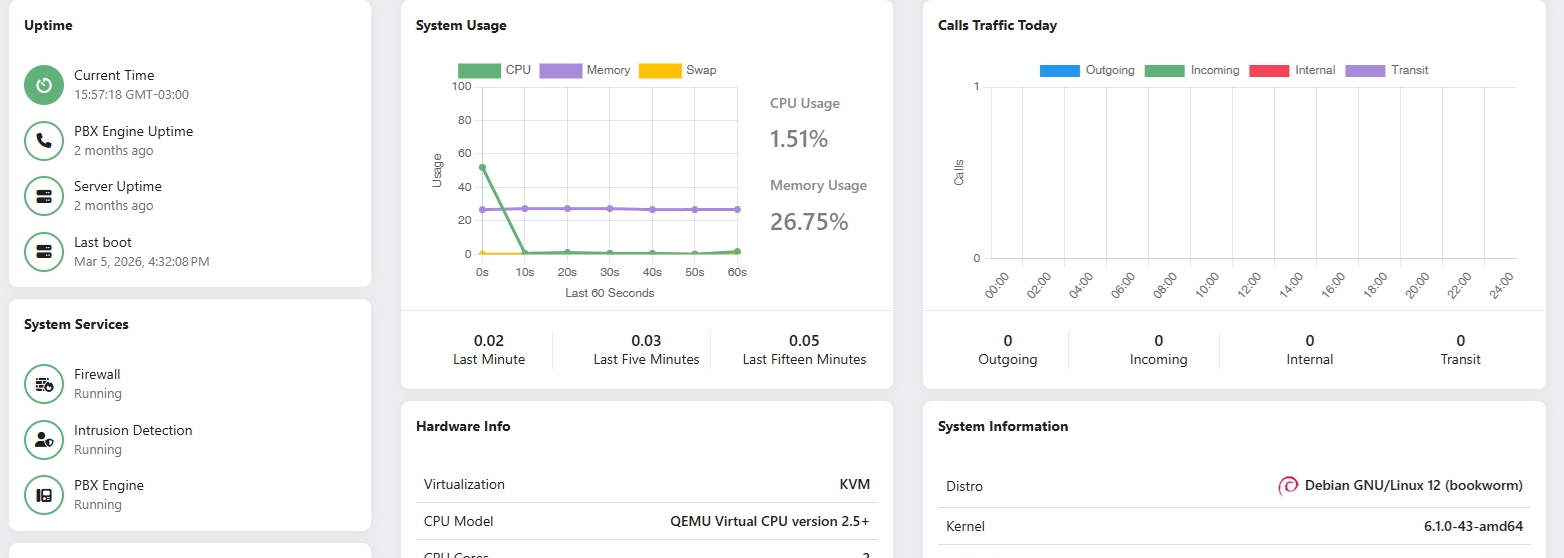
Task: Toggle the Memory legend swatch
Action: 560,70
